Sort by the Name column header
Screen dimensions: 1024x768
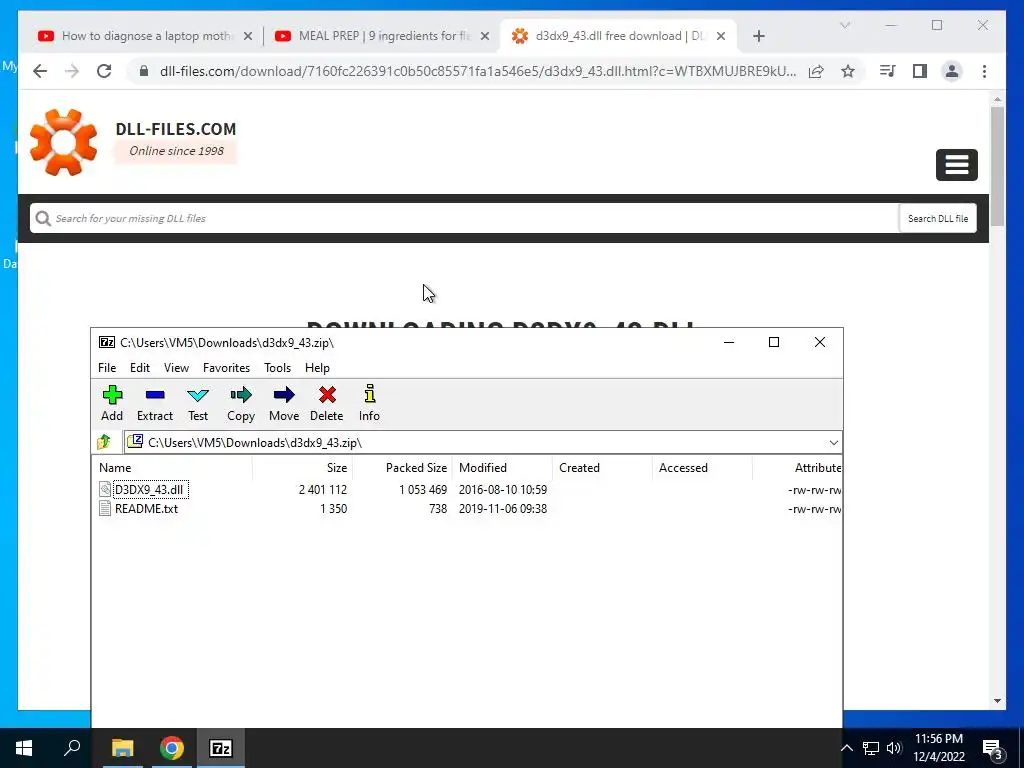pos(172,468)
